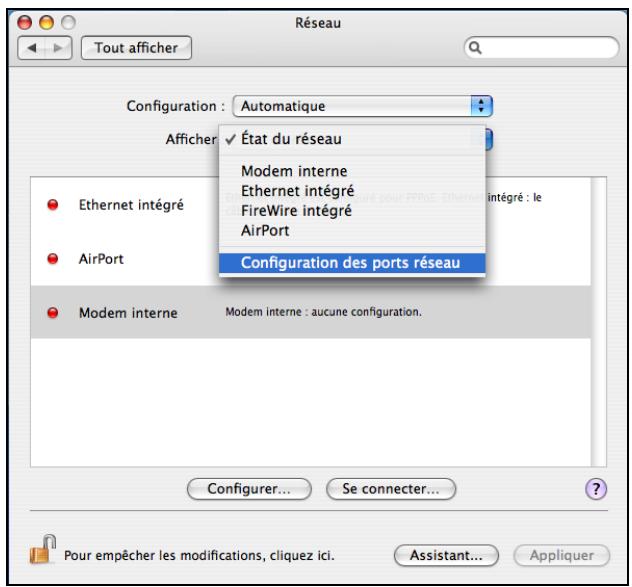Click the red status dot beside Ethernet intégré

(x=53, y=205)
